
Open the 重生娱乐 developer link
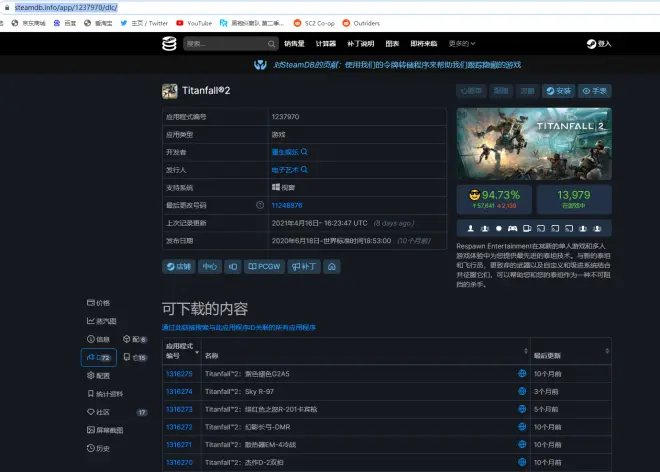[290, 152]
